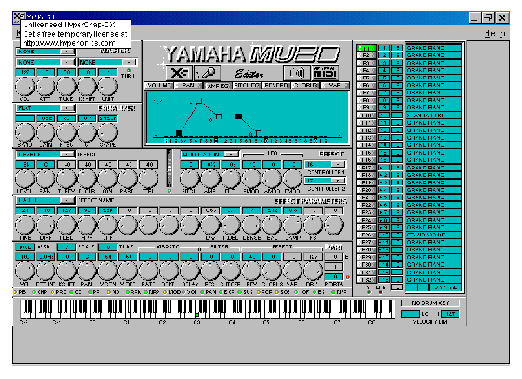Screen dimensions: 522x379
Task: Click the leftmost knob in effect parameters row
Action: pos(25,225)
